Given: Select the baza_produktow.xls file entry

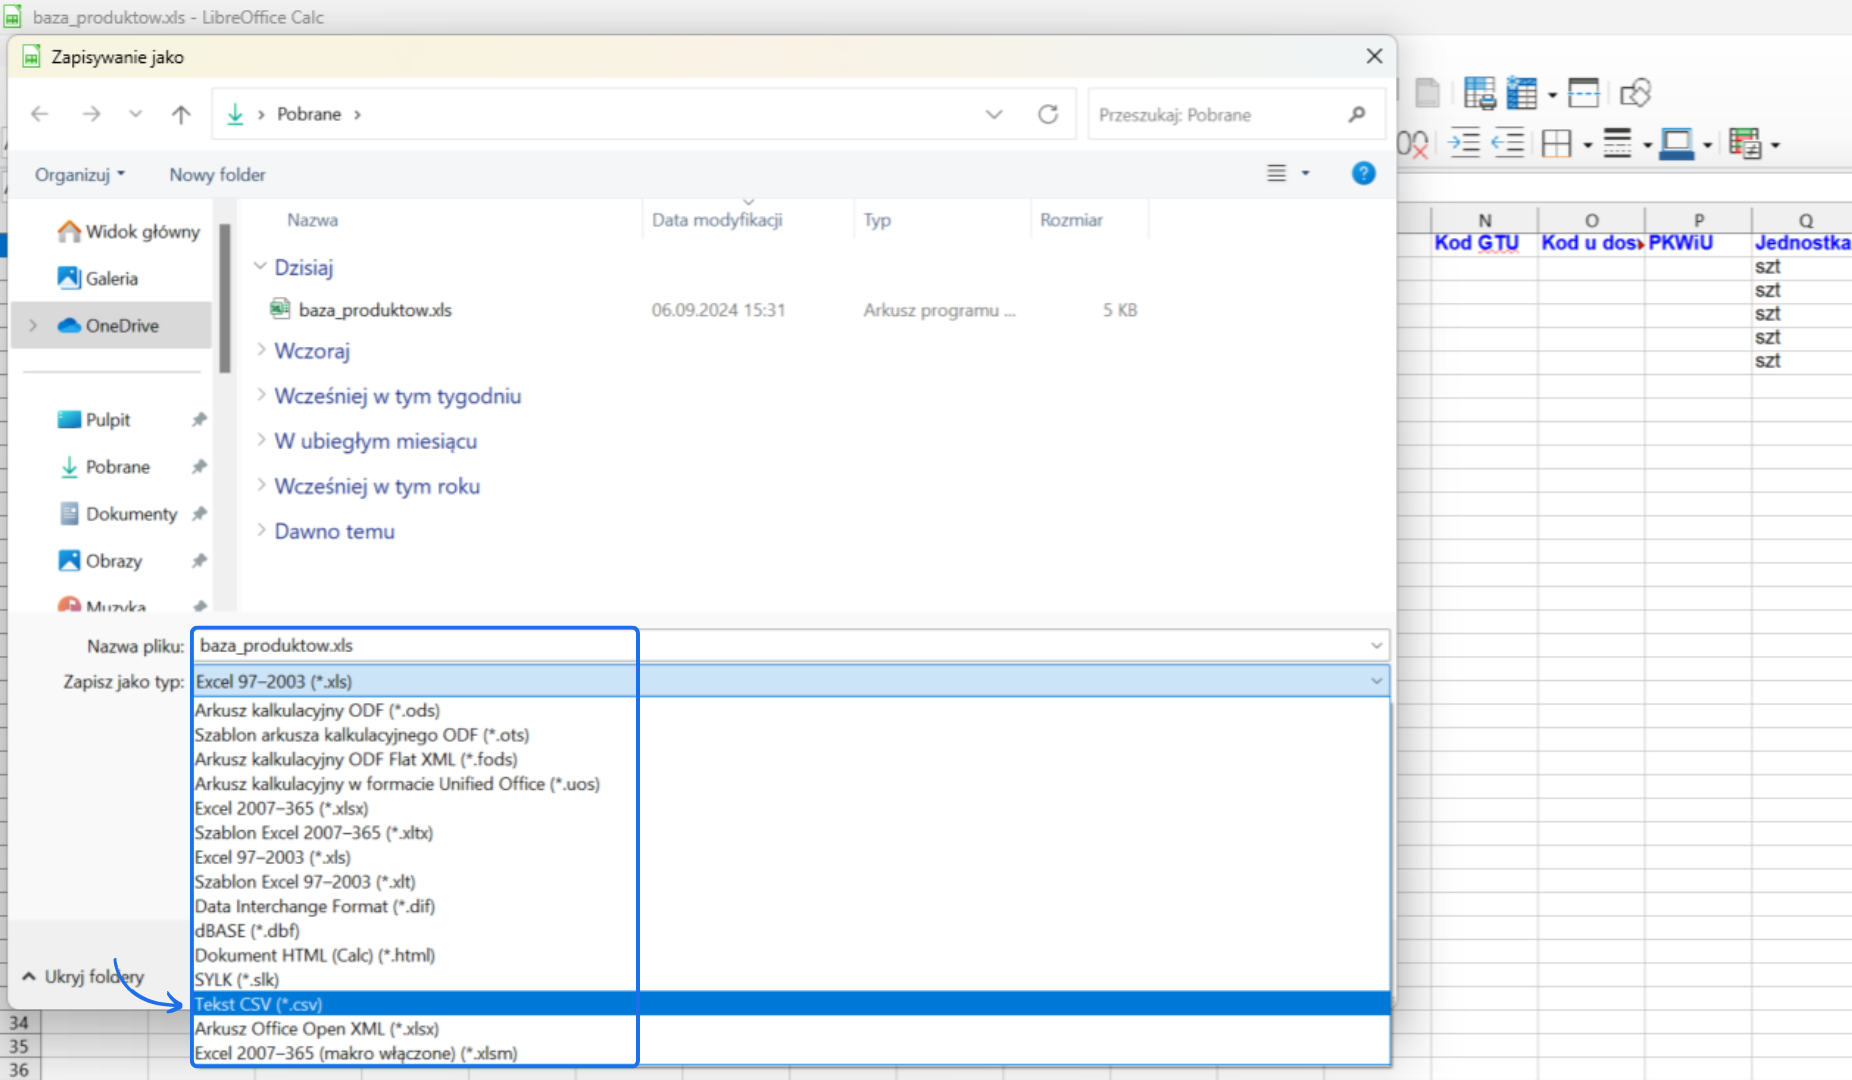Looking at the screenshot, I should (x=374, y=310).
